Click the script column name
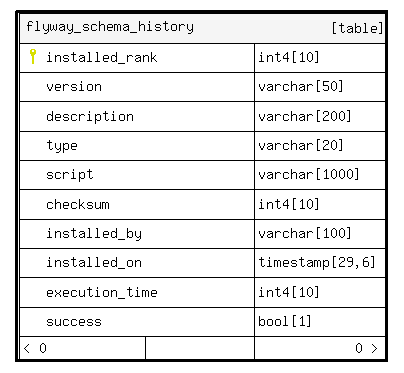Screen dimensions: 404x373 point(70,175)
